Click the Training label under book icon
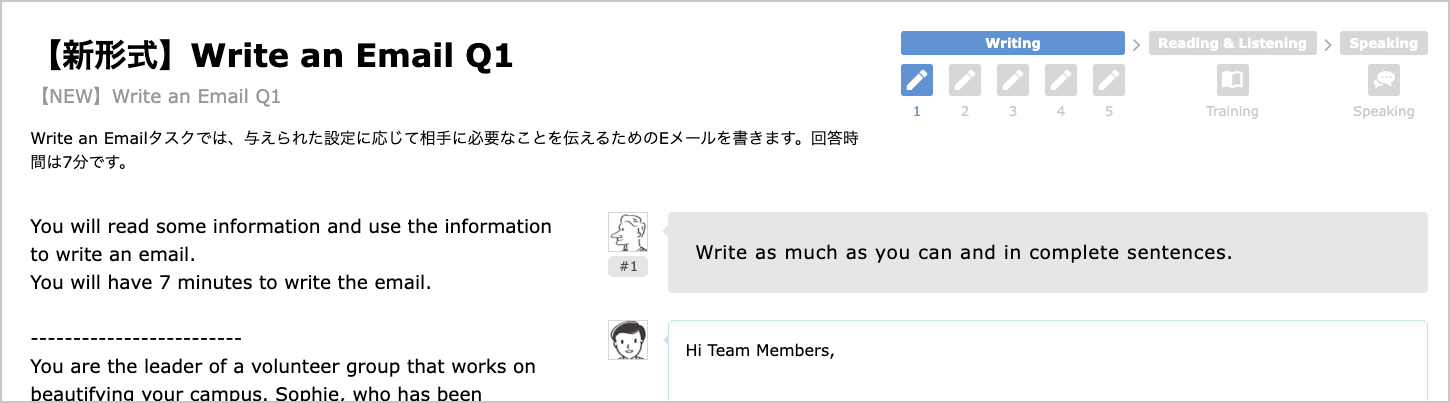 [x=1232, y=111]
